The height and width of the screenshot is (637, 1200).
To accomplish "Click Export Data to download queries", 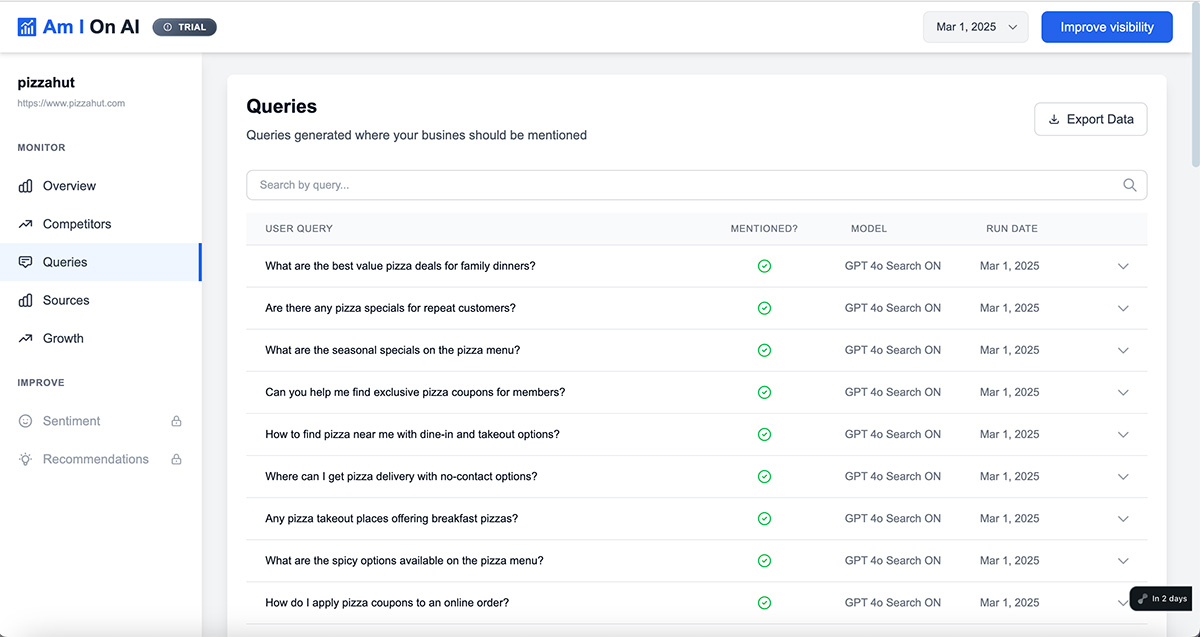I will (x=1090, y=119).
